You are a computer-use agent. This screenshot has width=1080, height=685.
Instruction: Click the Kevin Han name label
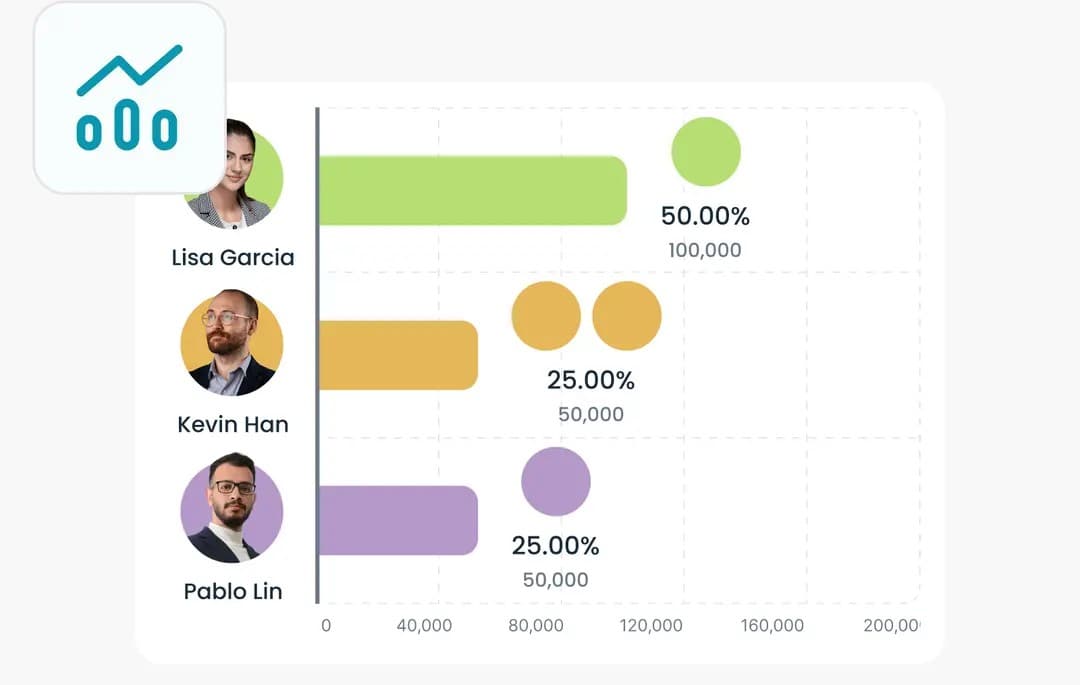(x=233, y=425)
